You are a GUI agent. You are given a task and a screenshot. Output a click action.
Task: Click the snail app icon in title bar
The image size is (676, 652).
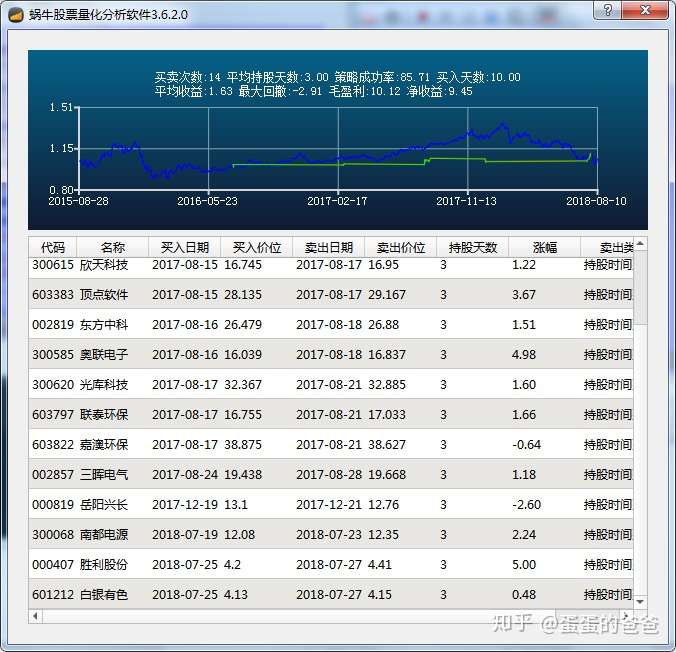pos(16,14)
